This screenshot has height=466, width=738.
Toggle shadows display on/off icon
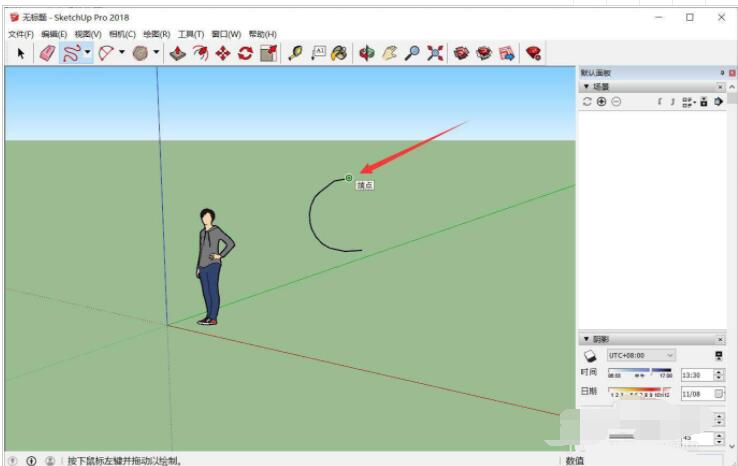point(590,355)
